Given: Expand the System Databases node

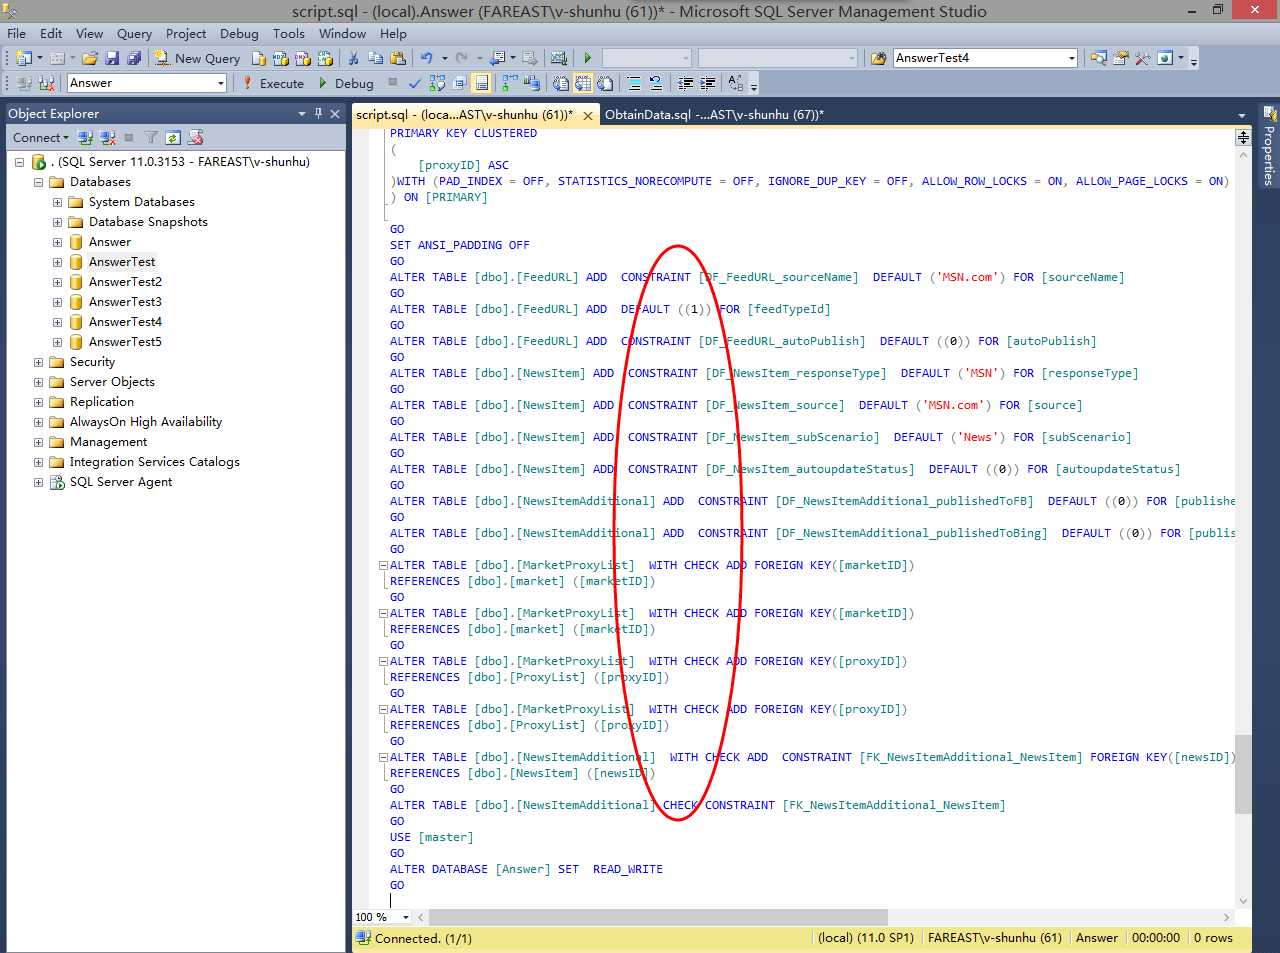Looking at the screenshot, I should tap(57, 202).
